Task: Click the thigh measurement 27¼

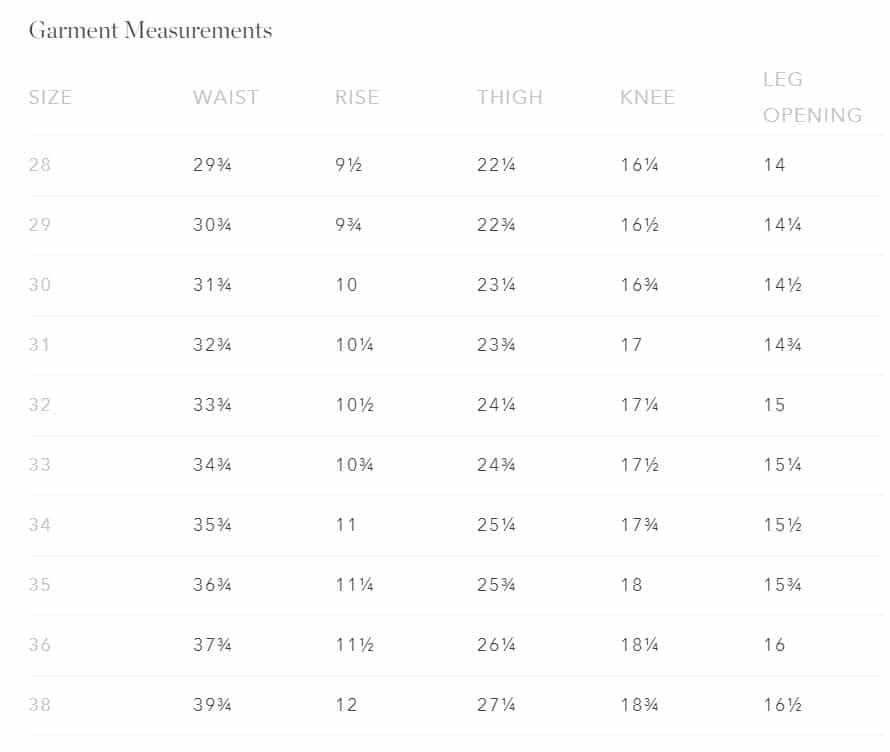Action: (x=496, y=705)
